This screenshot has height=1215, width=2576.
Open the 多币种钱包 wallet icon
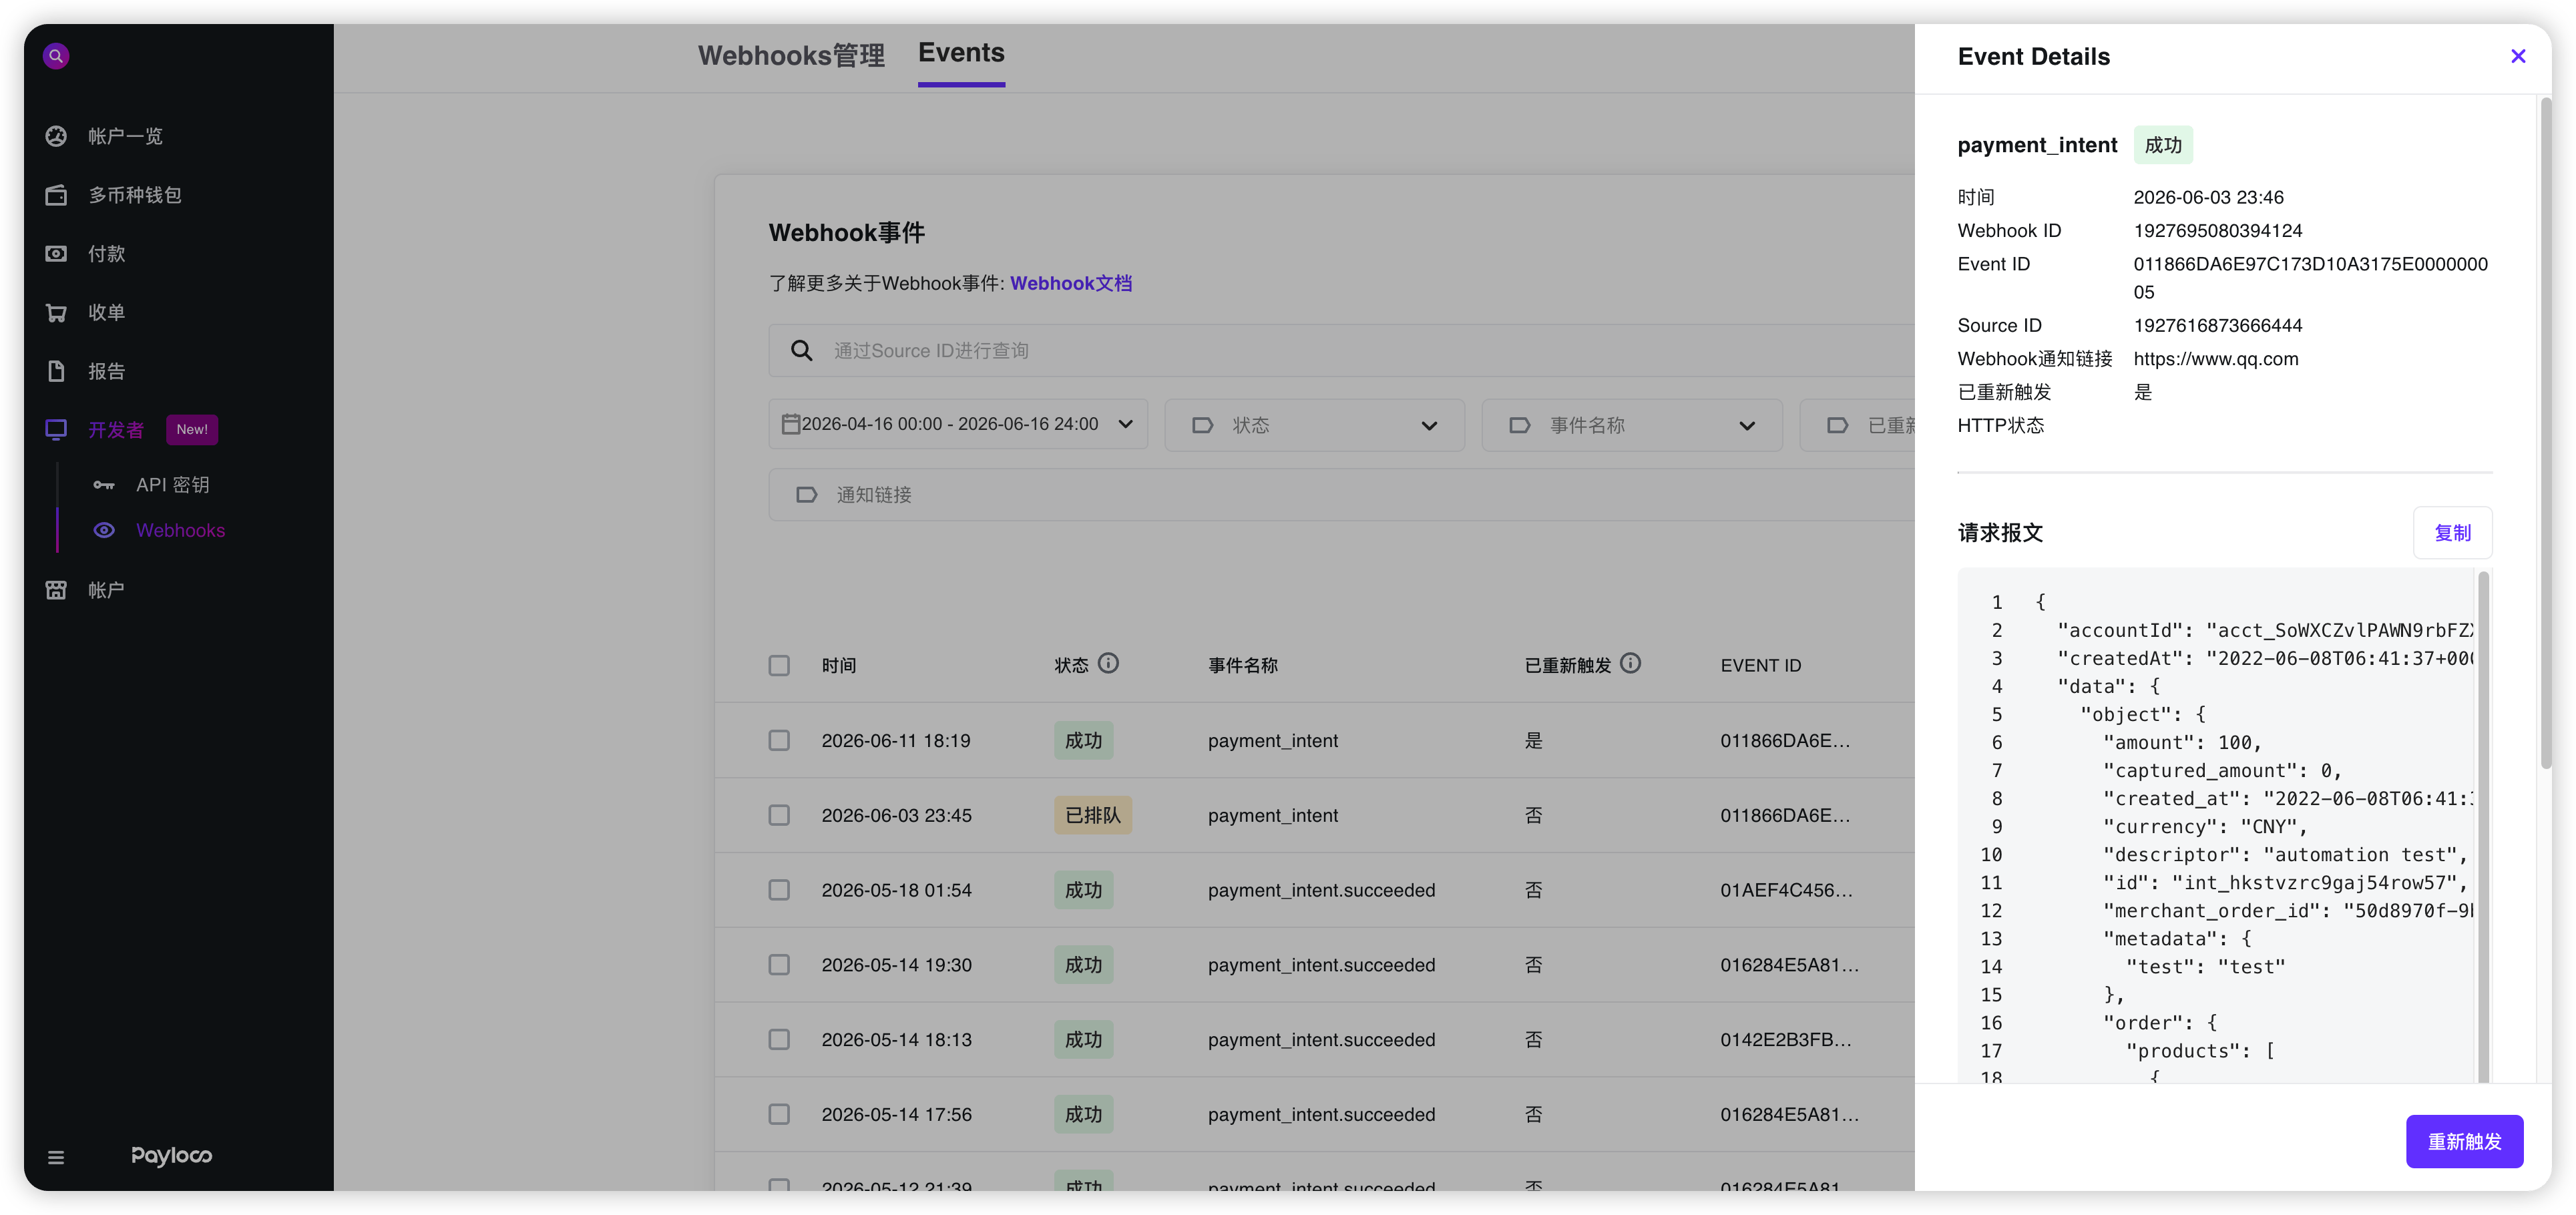[x=56, y=195]
